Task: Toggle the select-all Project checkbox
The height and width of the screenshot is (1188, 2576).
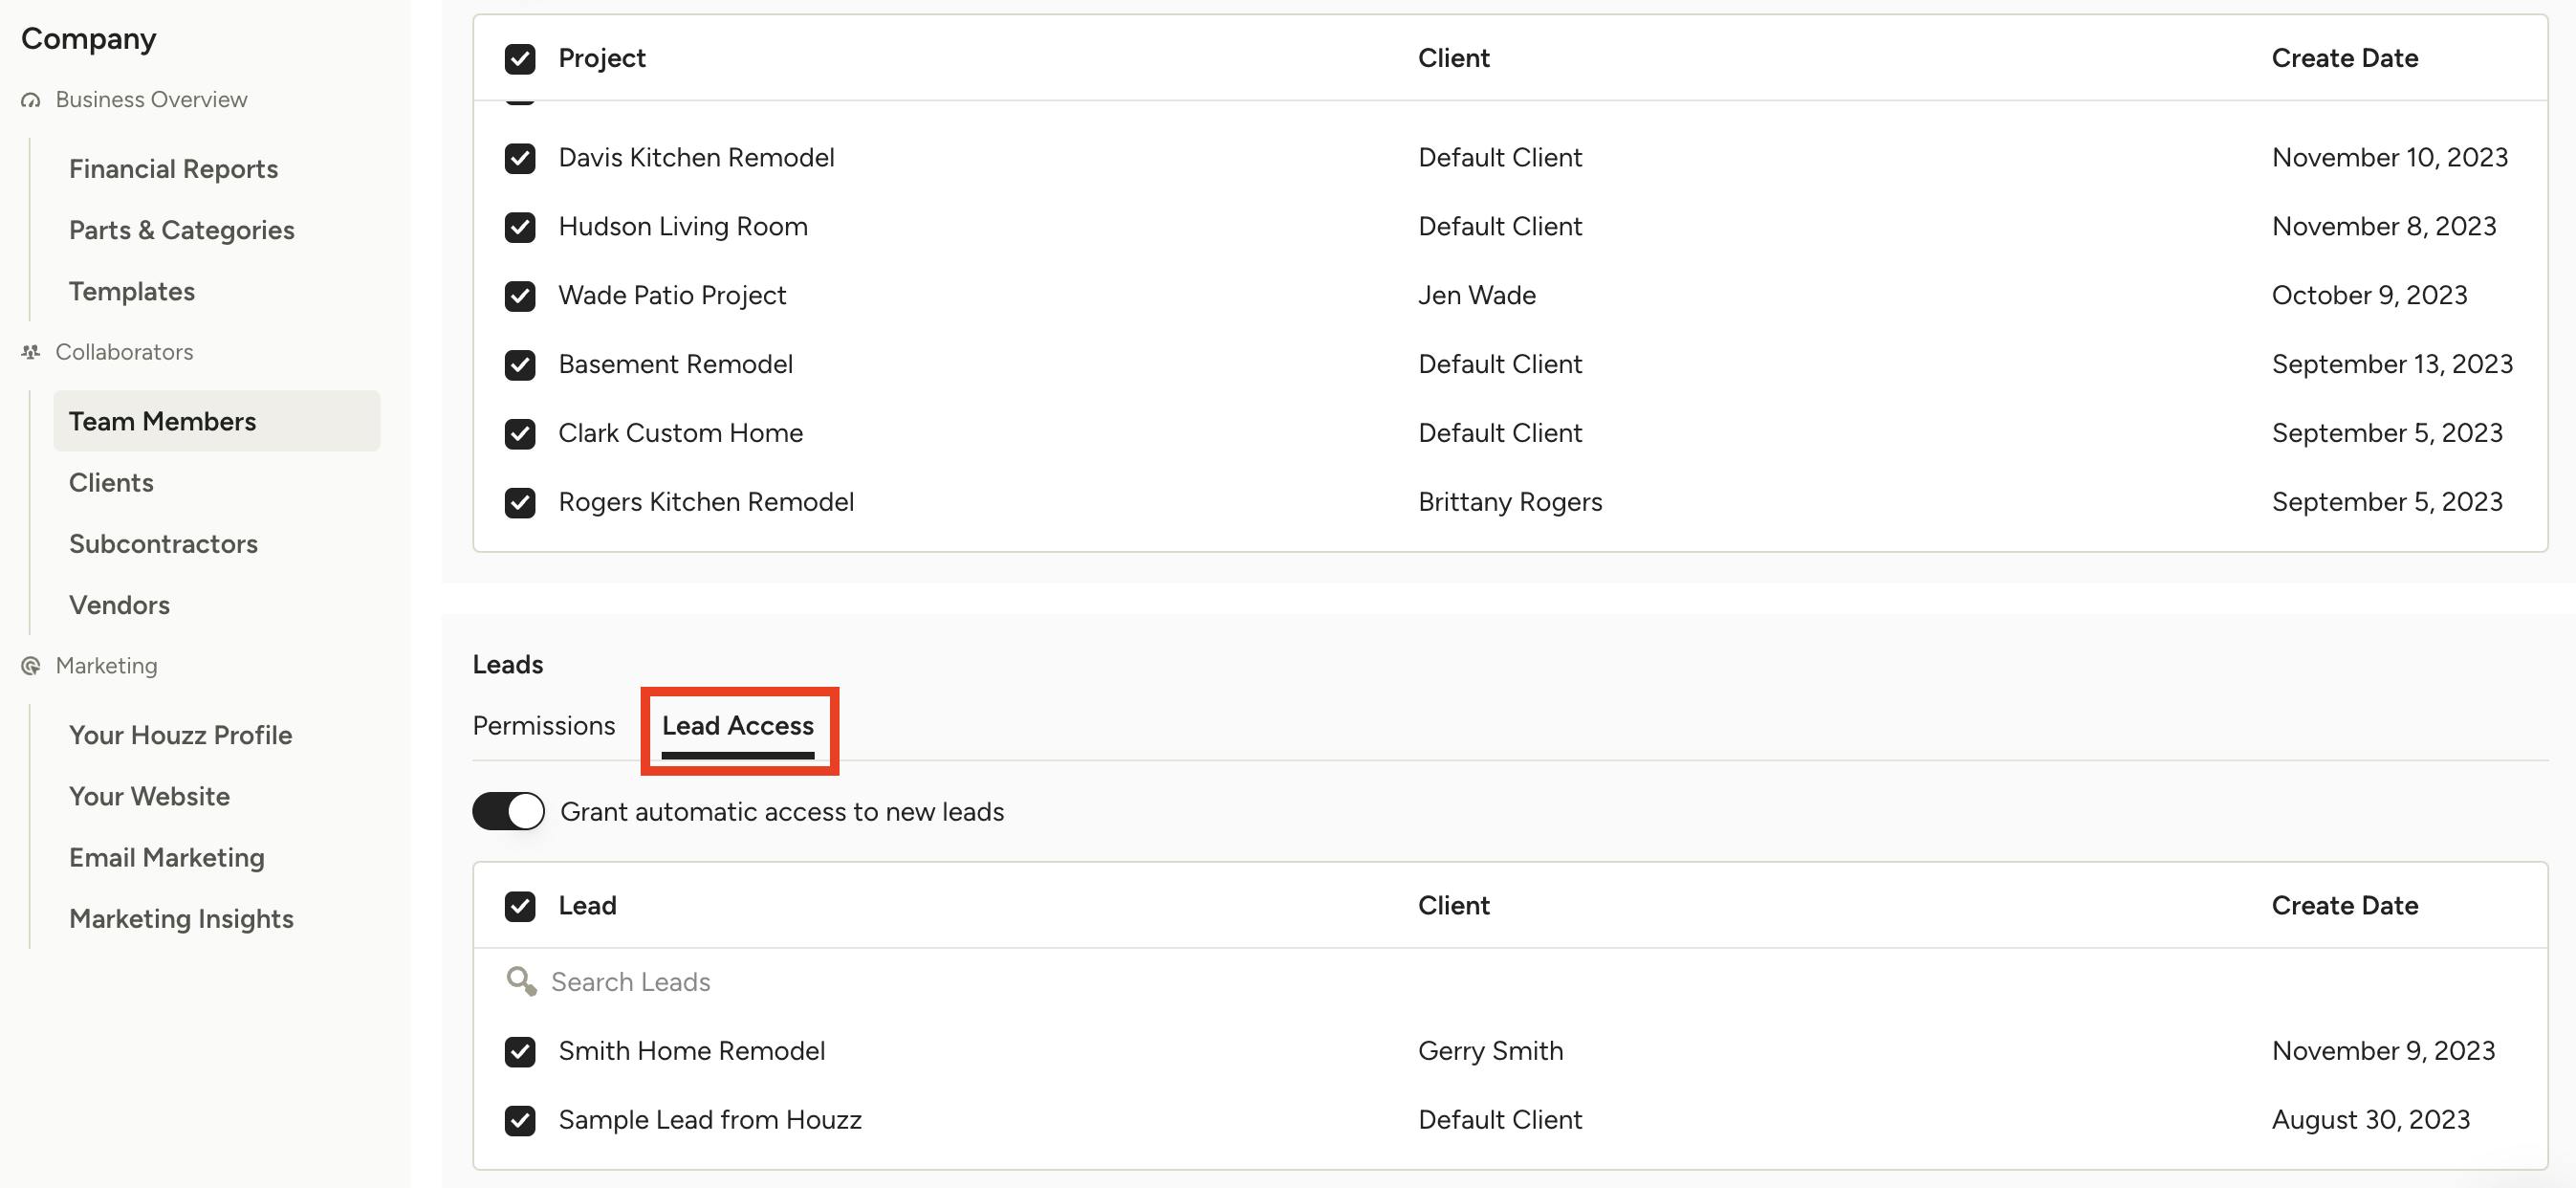Action: pyautogui.click(x=520, y=59)
